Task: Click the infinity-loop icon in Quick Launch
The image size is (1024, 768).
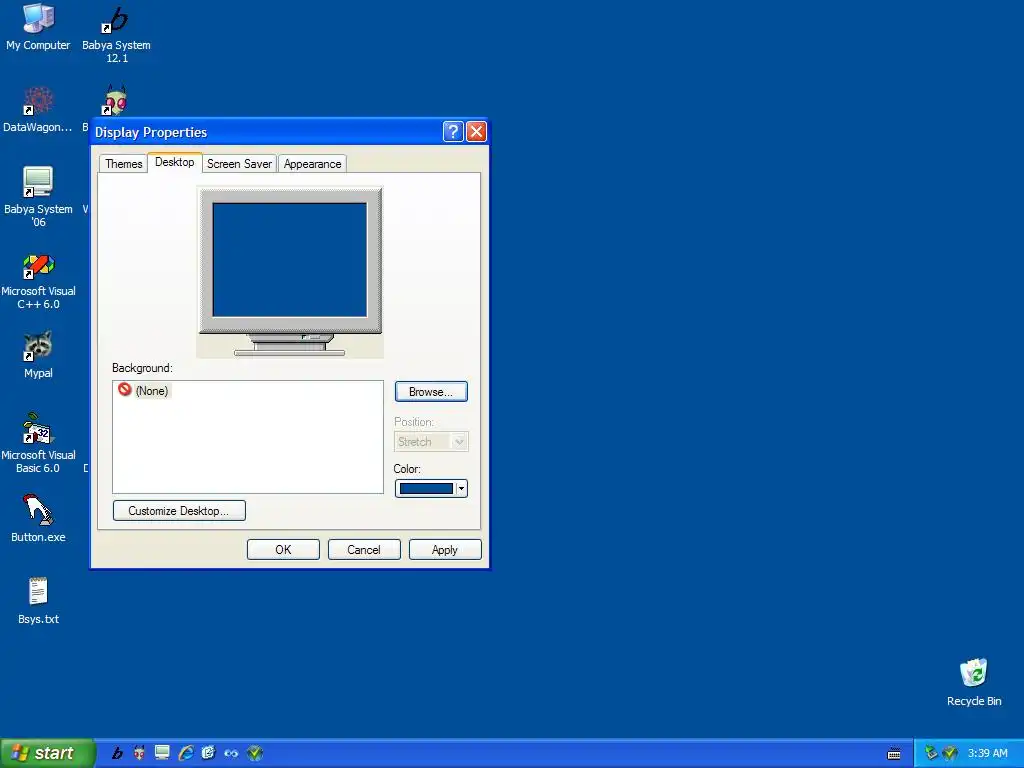Action: click(231, 753)
